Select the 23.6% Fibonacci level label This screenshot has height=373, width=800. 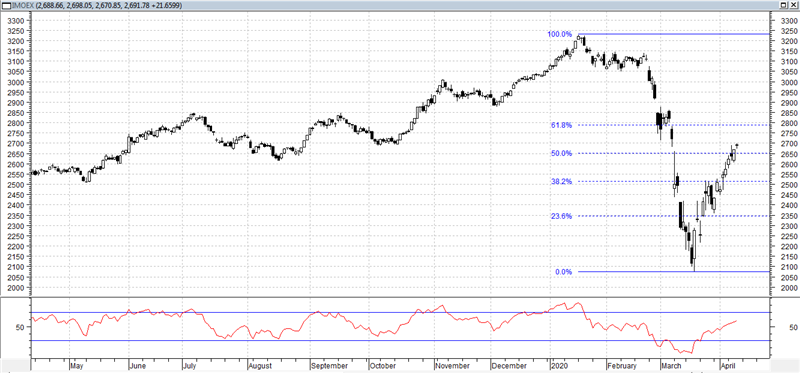tap(561, 216)
